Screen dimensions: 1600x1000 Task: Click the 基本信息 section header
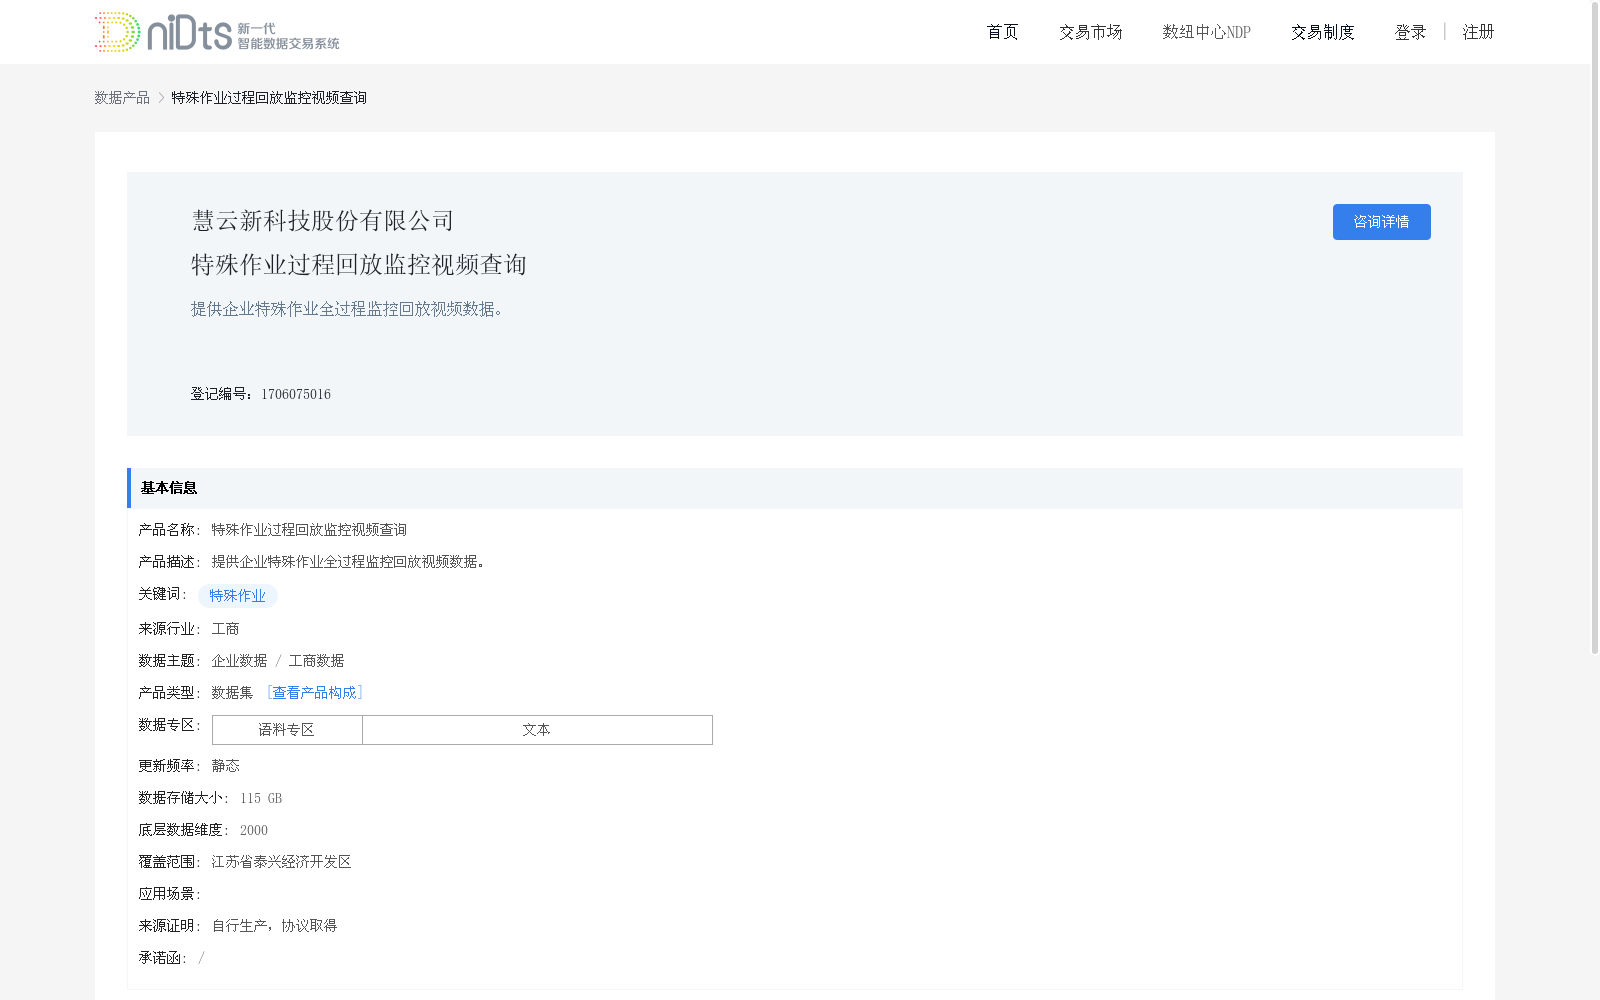795,488
